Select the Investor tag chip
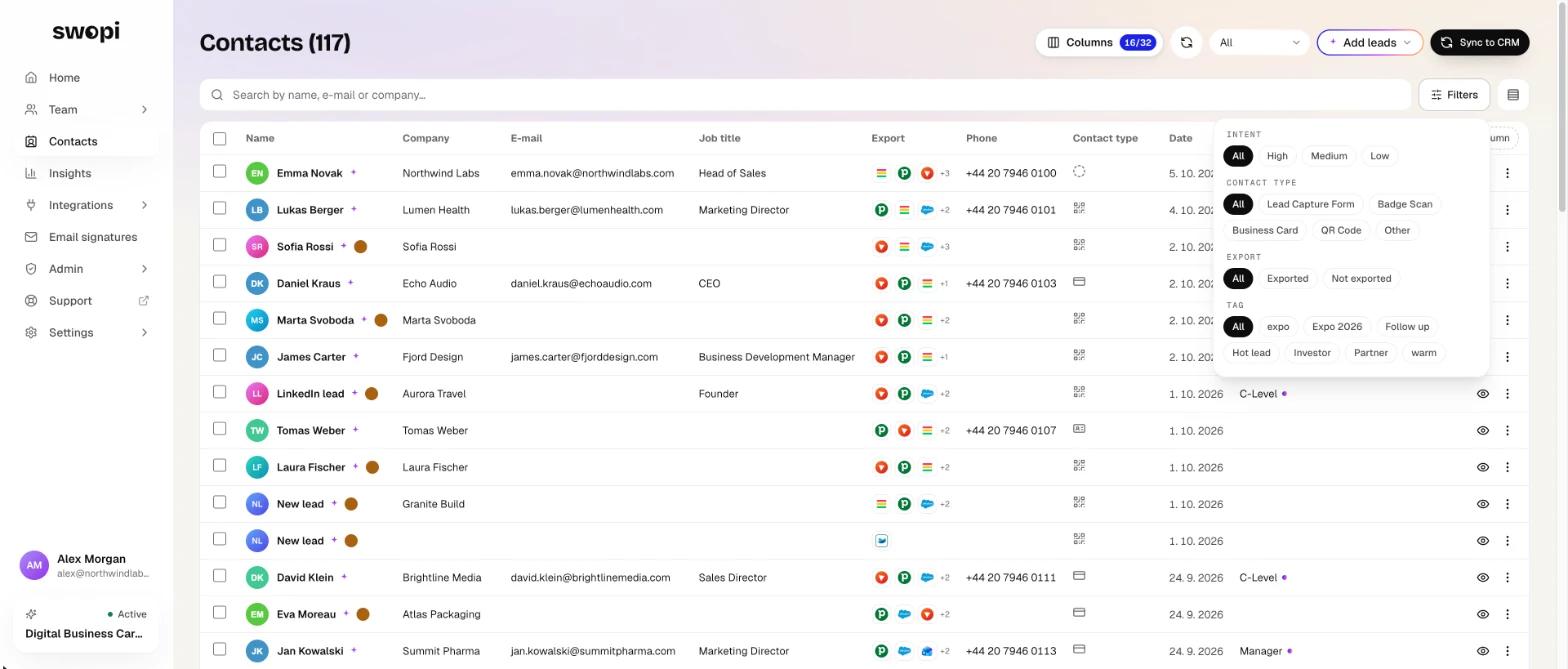The width and height of the screenshot is (1568, 669). (x=1312, y=353)
